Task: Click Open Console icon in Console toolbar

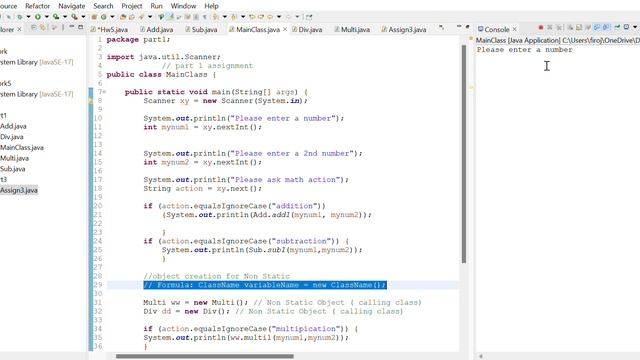Action: point(626,27)
